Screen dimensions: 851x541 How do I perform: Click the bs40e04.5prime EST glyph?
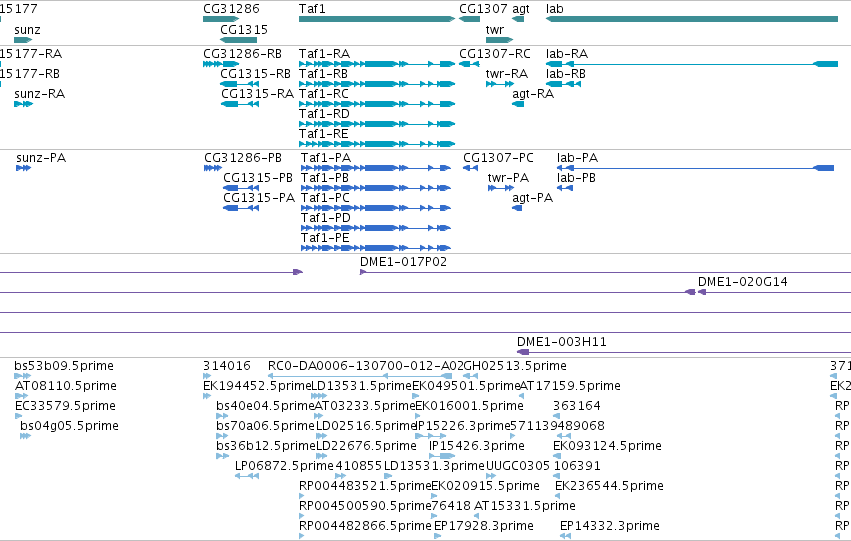pos(222,416)
